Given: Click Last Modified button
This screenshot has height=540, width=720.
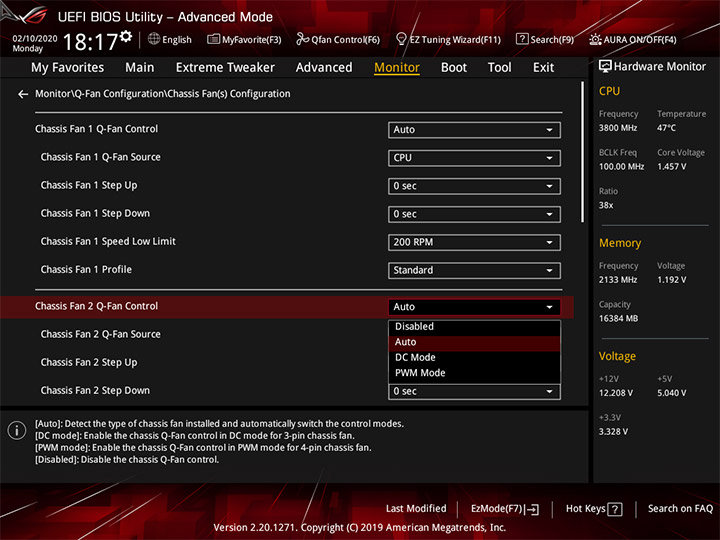Looking at the screenshot, I should pyautogui.click(x=416, y=509).
